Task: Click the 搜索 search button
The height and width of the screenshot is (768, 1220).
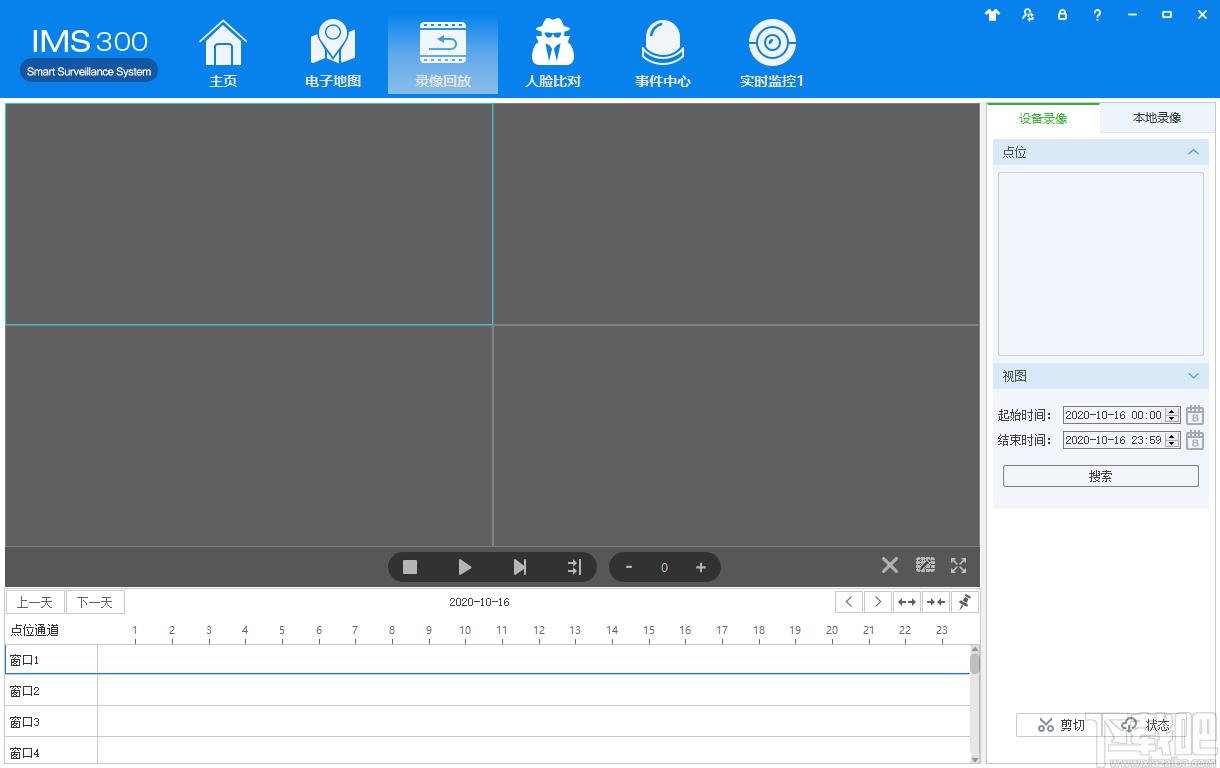Action: pyautogui.click(x=1101, y=476)
